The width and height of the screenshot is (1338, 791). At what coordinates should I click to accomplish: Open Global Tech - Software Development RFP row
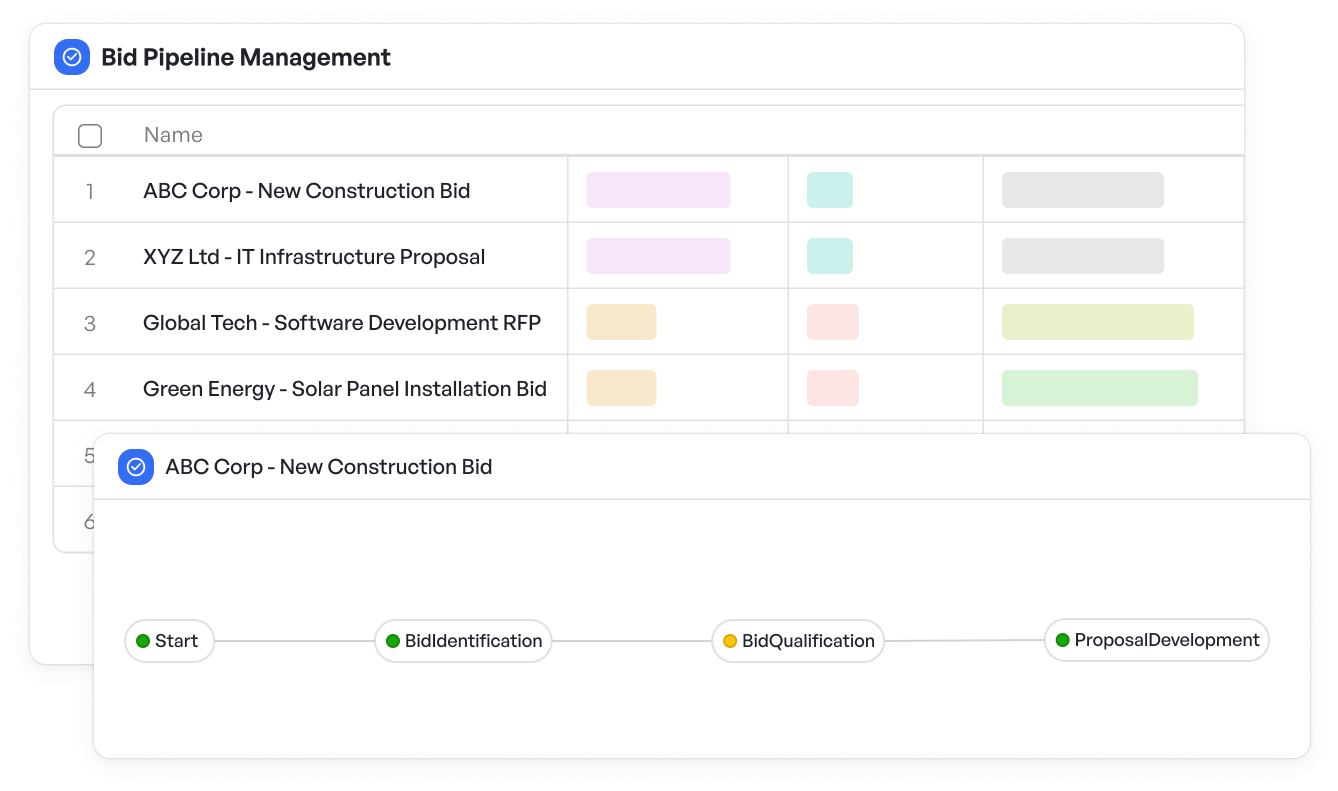(x=342, y=323)
